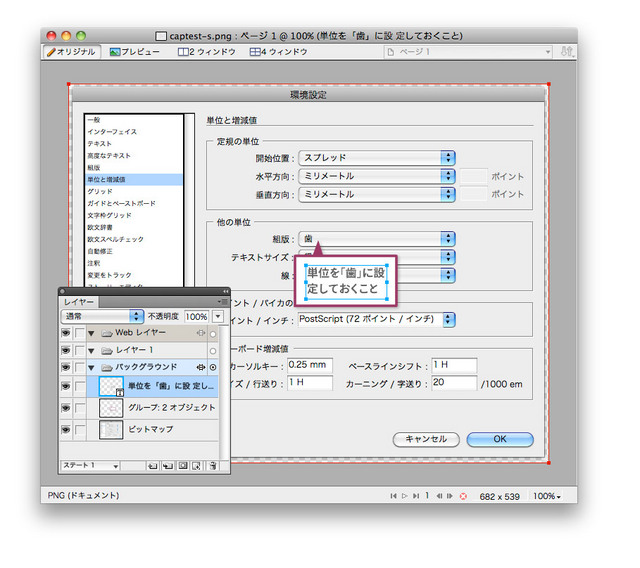Click the layers panel vertical scrollbar

click(x=224, y=393)
